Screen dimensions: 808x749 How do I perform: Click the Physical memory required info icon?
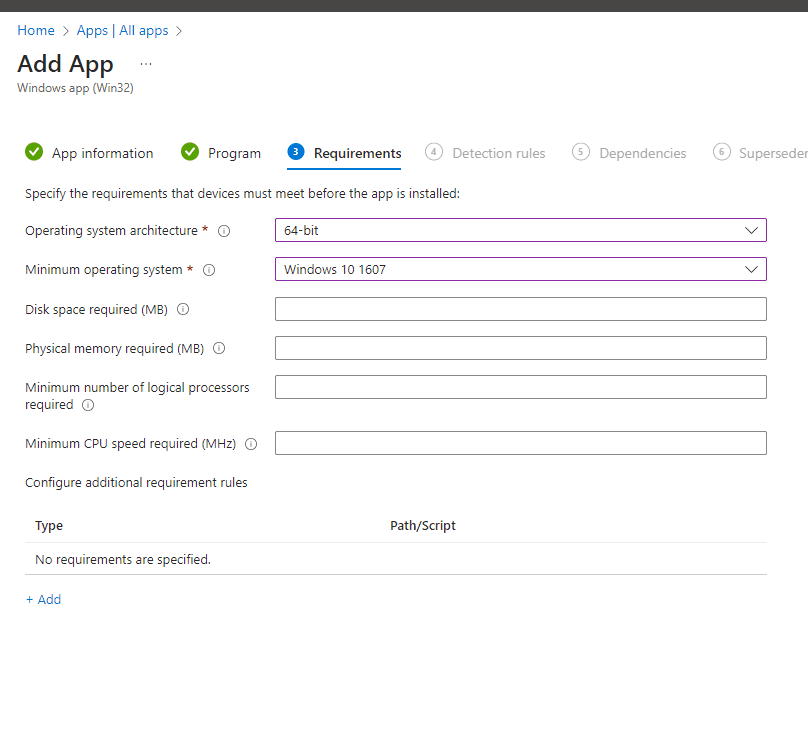coord(218,348)
